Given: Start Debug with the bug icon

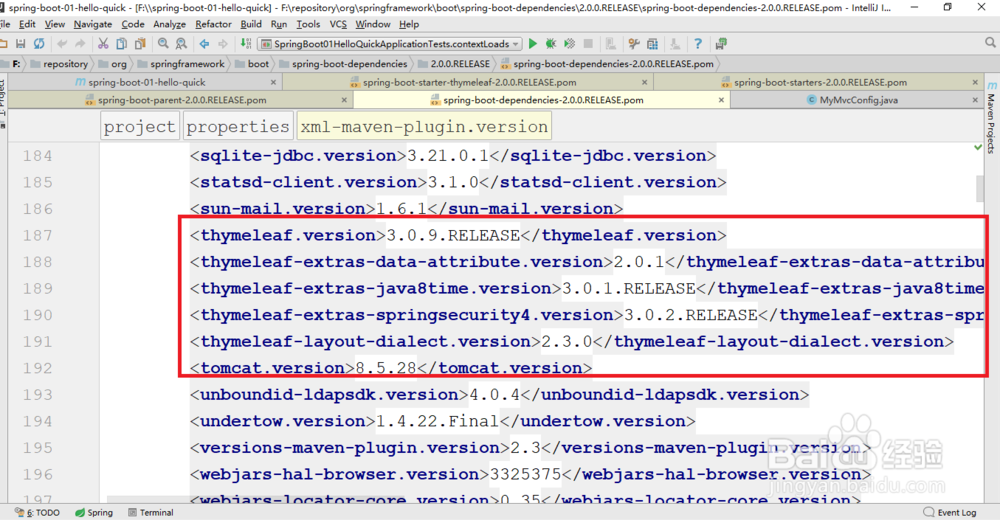Looking at the screenshot, I should 551,44.
